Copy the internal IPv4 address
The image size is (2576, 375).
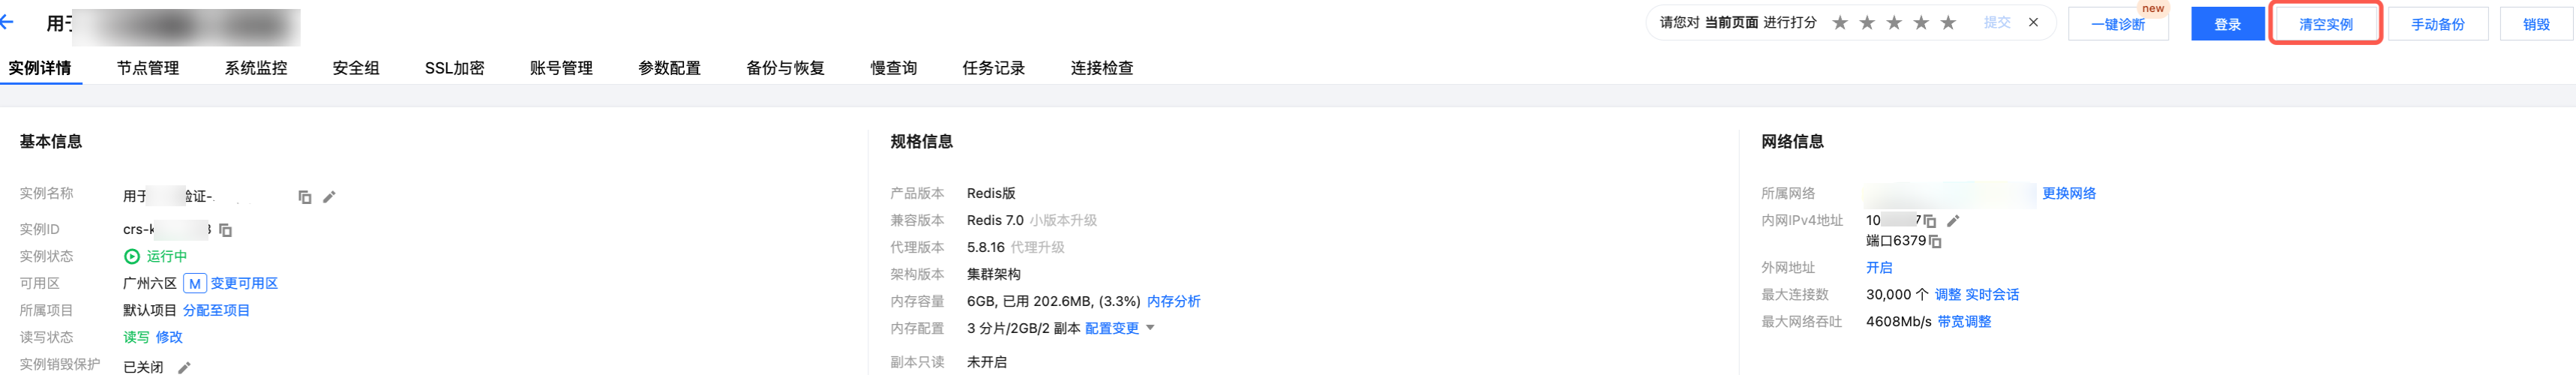(x=1930, y=221)
